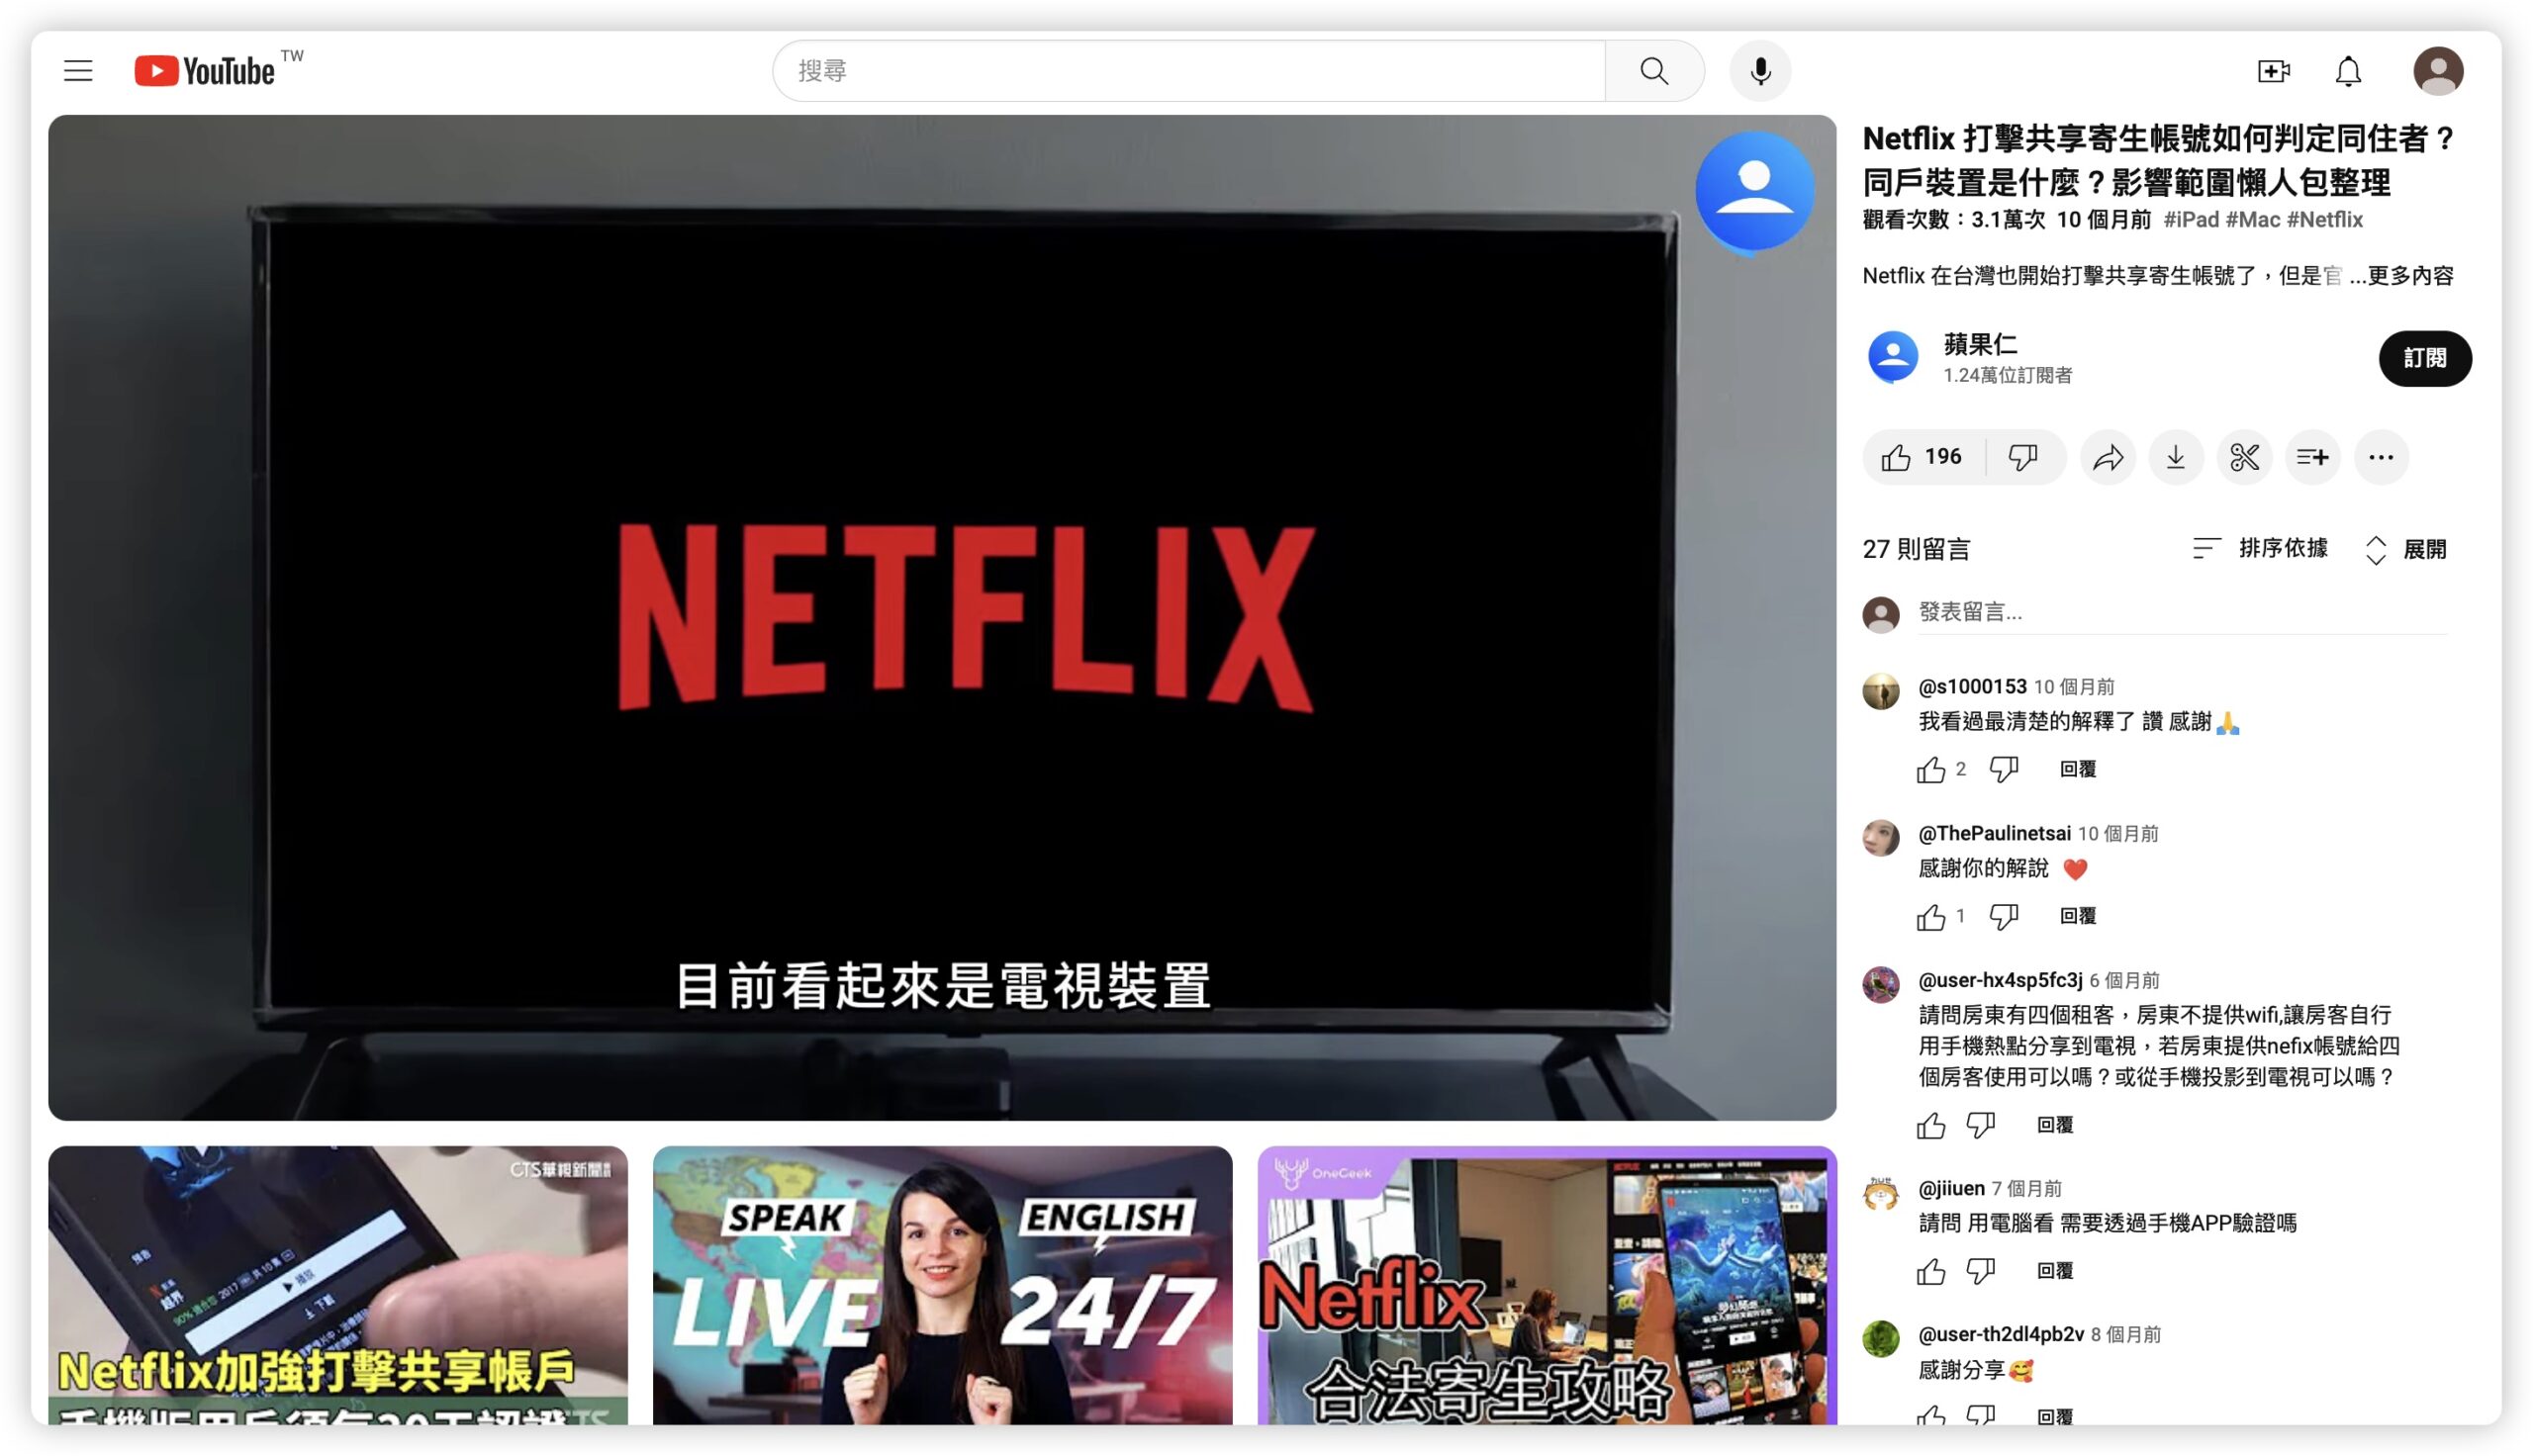2533x1456 pixels.
Task: Dislike the video
Action: (x=2024, y=457)
